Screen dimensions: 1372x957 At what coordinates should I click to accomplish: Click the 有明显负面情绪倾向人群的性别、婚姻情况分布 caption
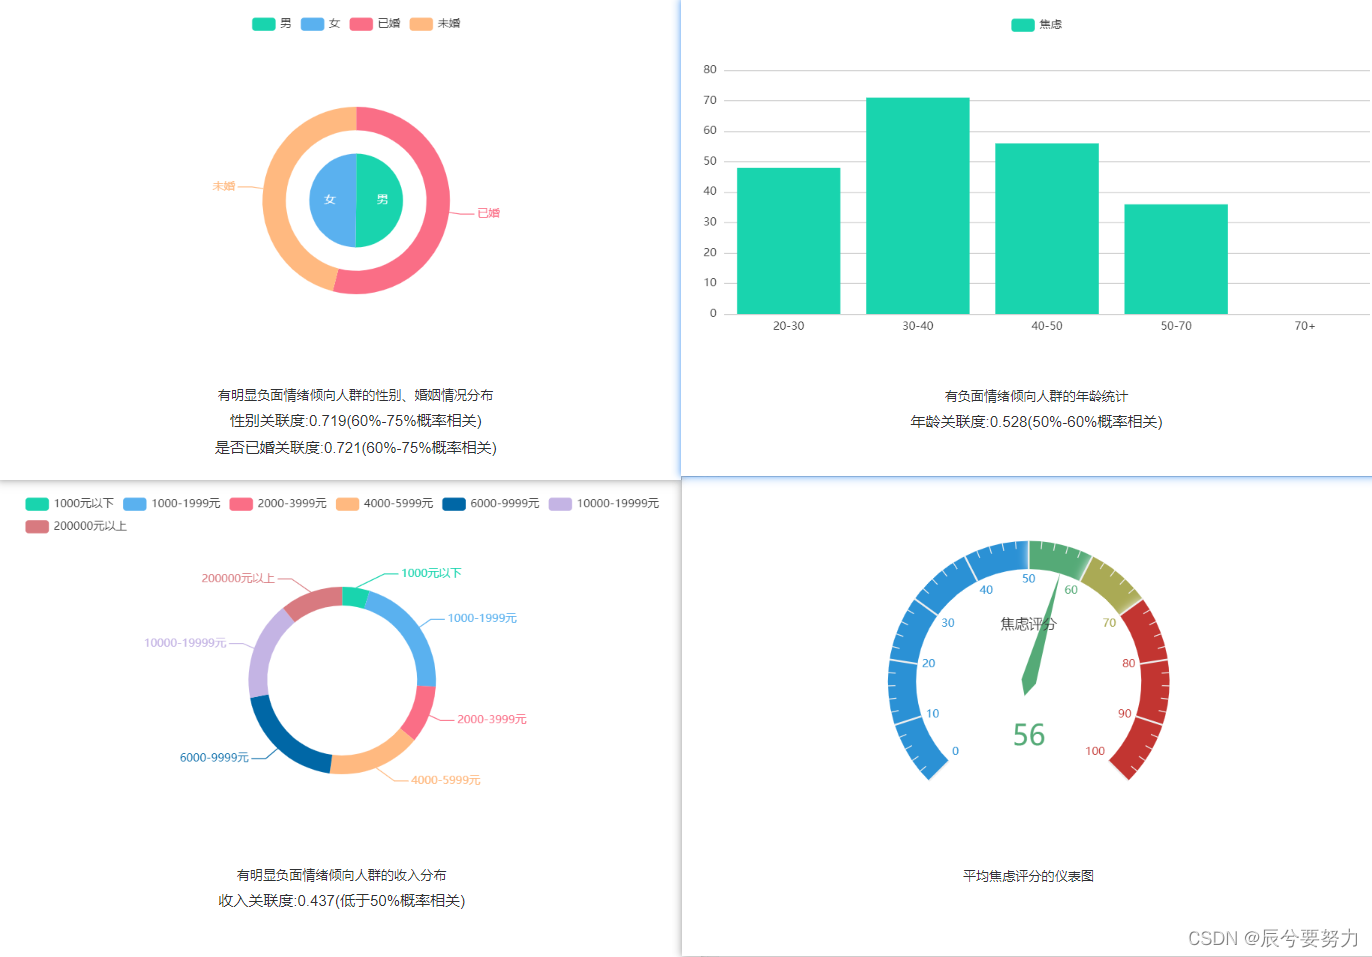coord(356,395)
